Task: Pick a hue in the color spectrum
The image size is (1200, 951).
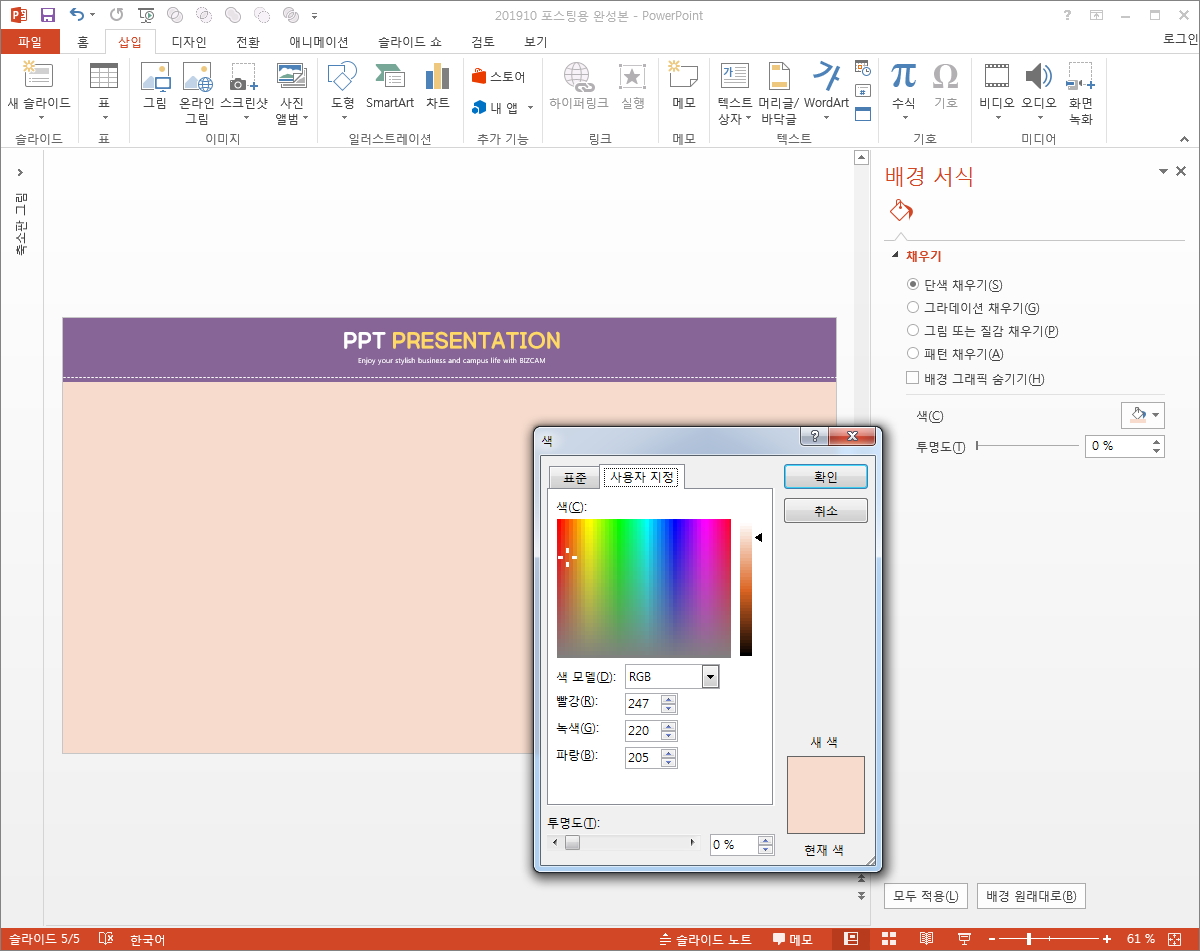Action: [644, 588]
